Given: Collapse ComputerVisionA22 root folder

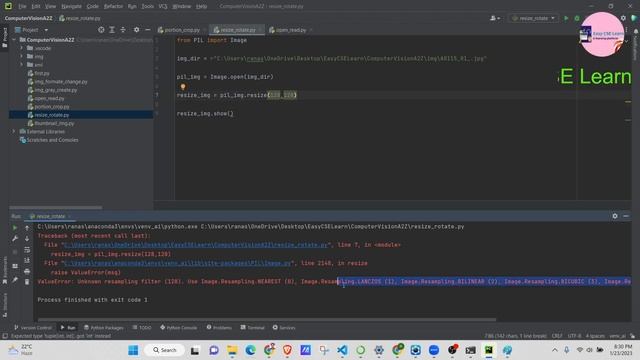Looking at the screenshot, I should pyautogui.click(x=14, y=40).
